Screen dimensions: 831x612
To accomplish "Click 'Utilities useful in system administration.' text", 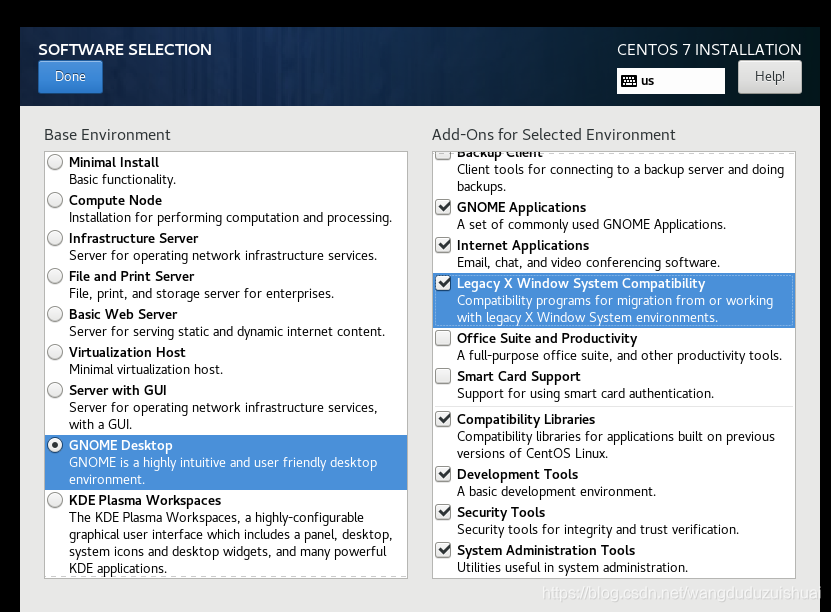I will (x=572, y=567).
